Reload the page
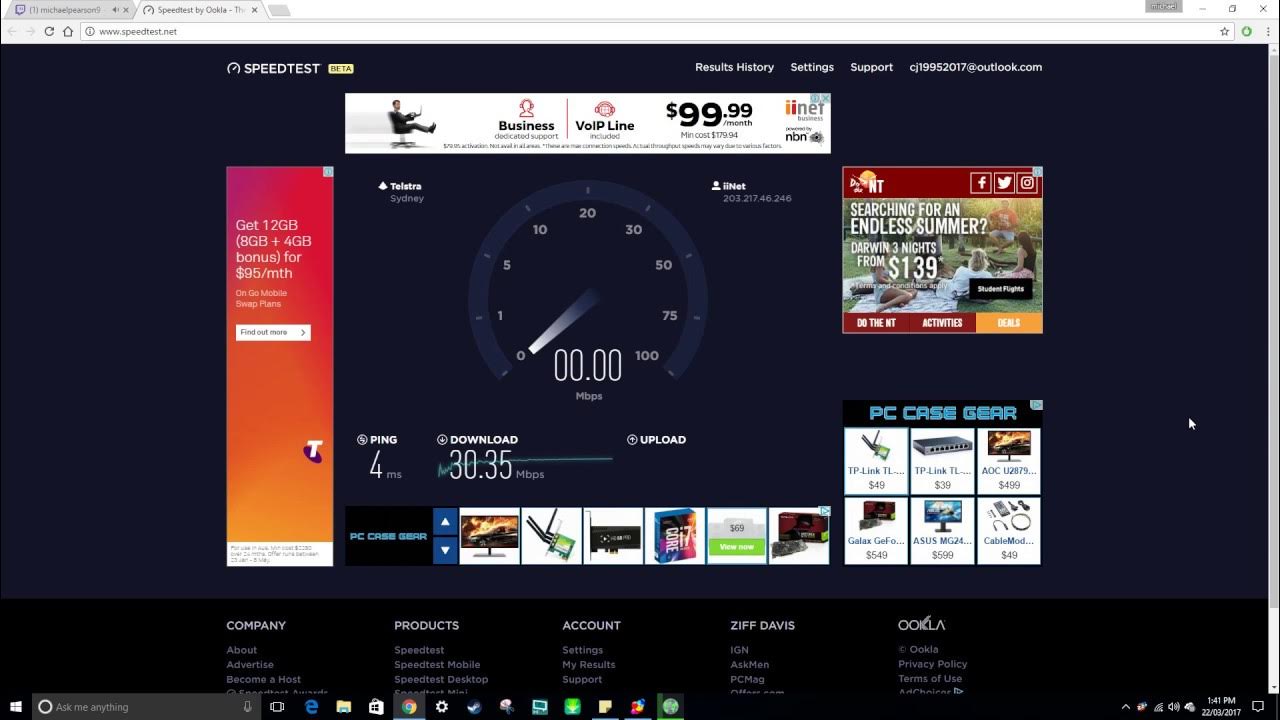1280x720 pixels. coord(49,31)
